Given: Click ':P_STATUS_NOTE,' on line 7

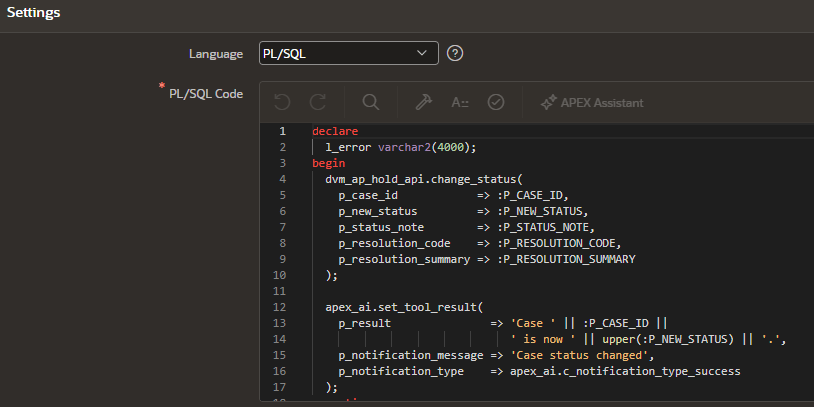Looking at the screenshot, I should [546, 227].
